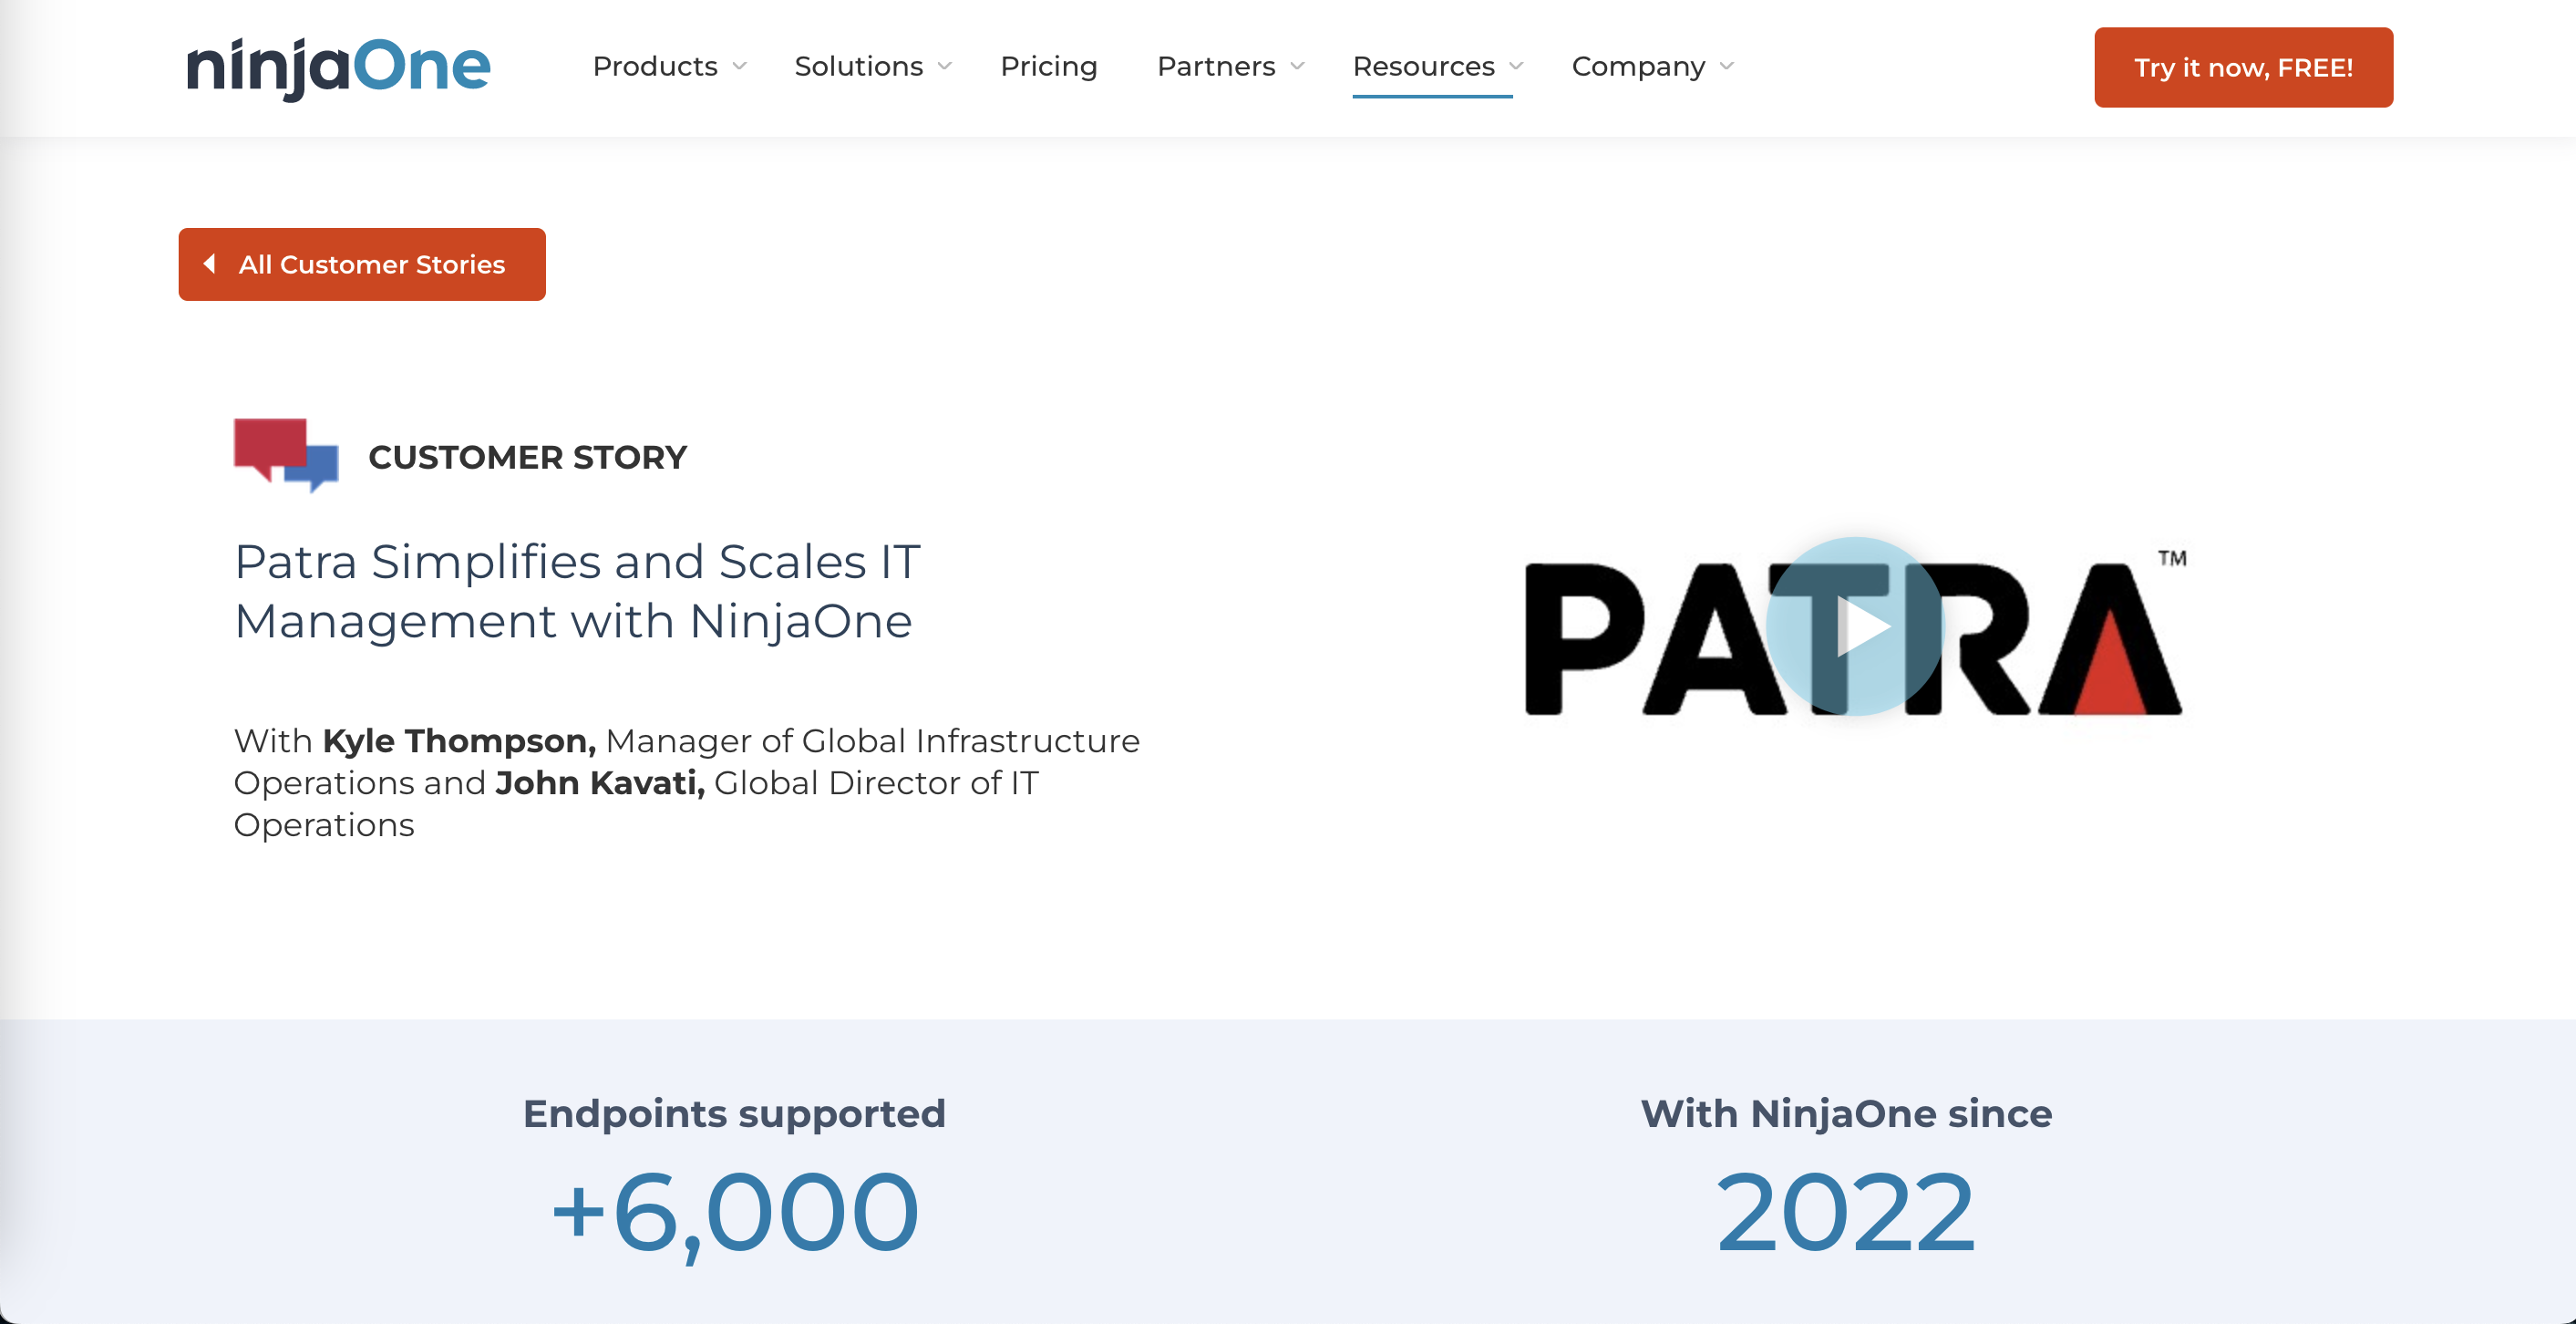
Task: Open the Partners menu
Action: click(1215, 67)
